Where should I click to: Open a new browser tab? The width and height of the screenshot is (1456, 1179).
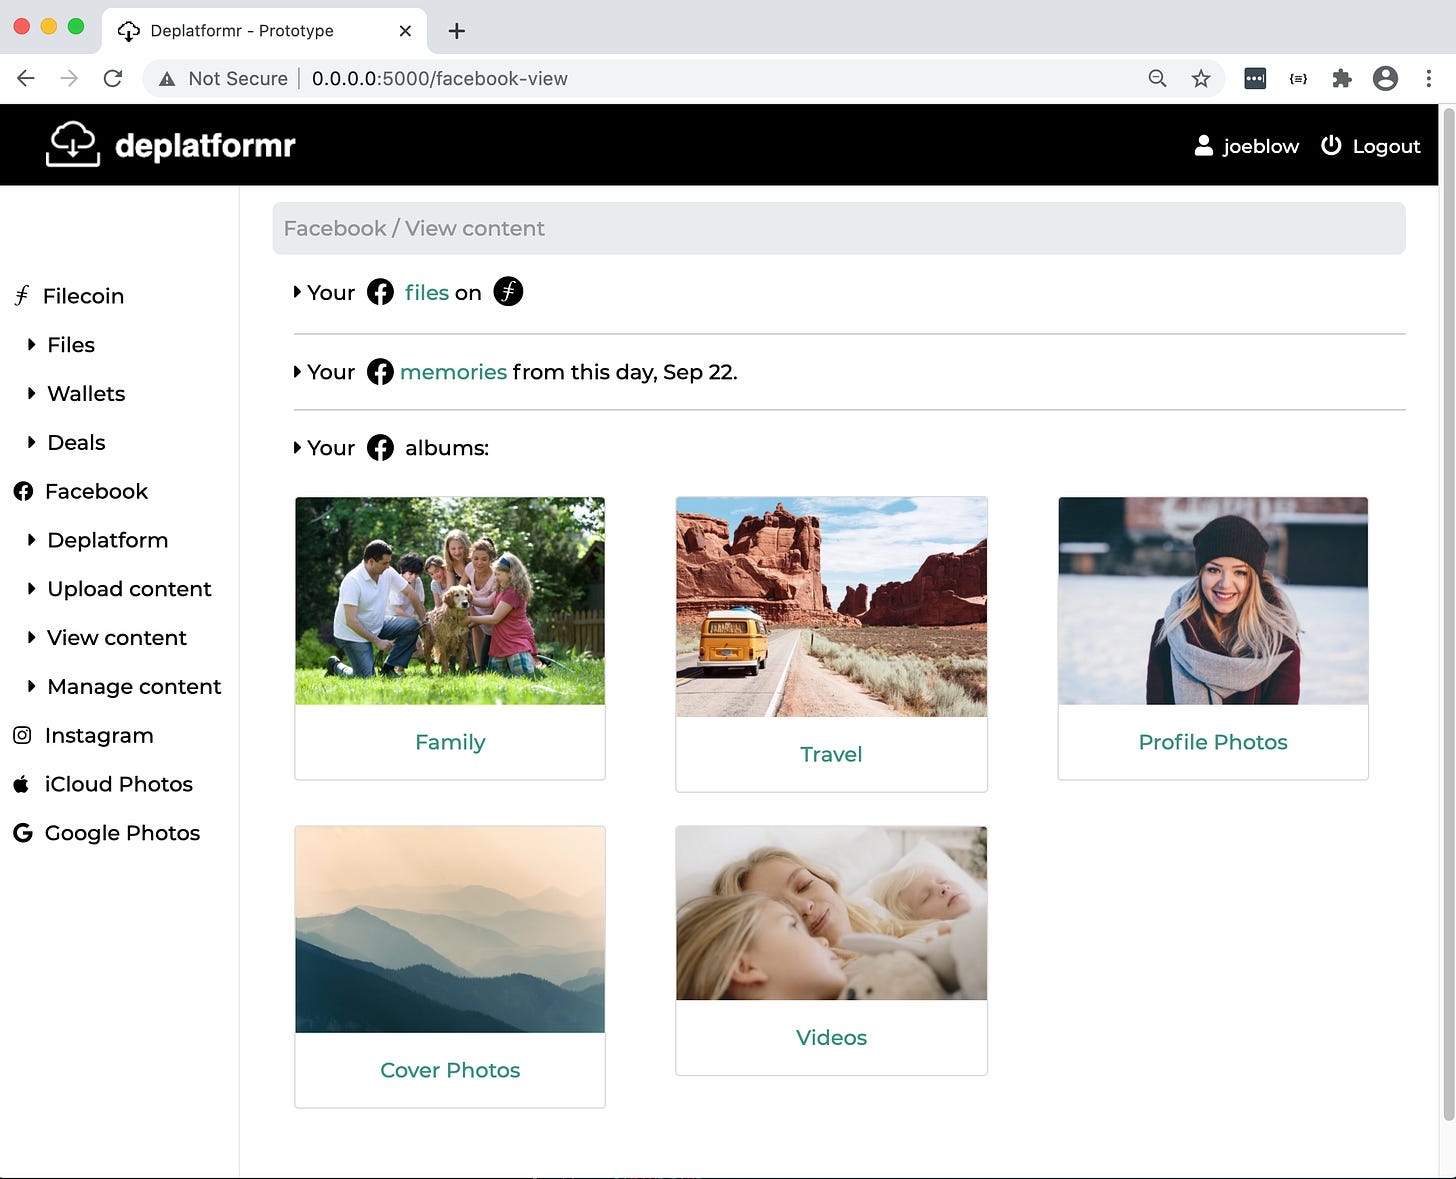coord(457,31)
